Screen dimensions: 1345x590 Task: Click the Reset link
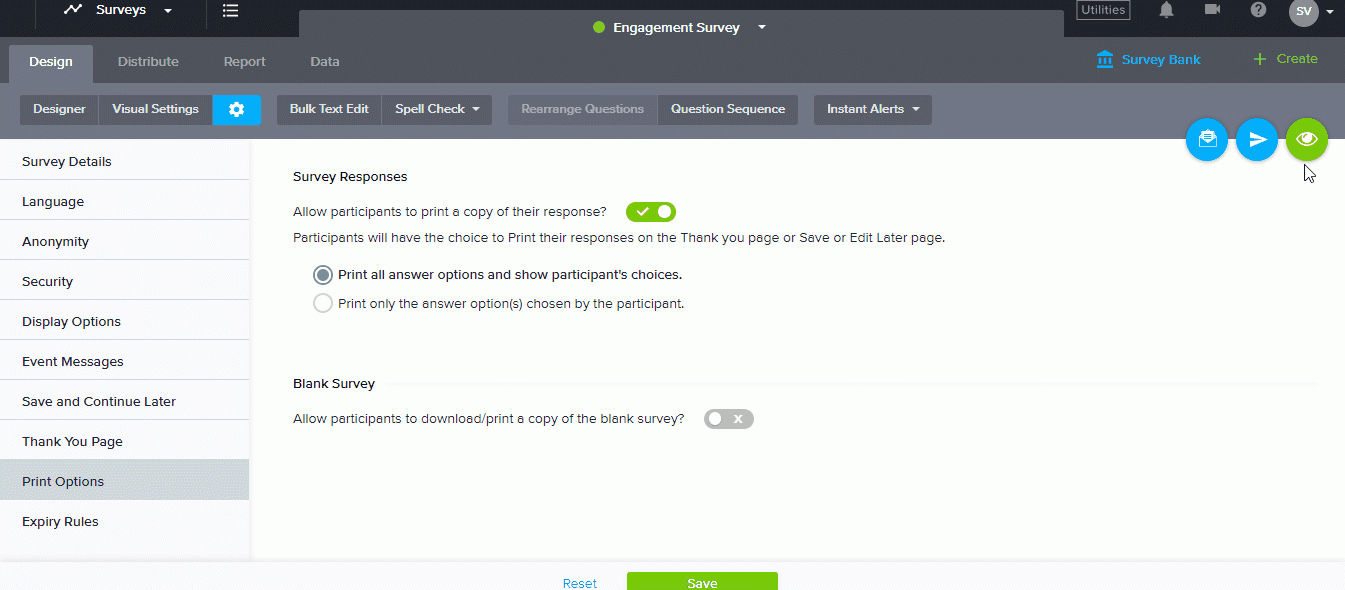pos(580,583)
